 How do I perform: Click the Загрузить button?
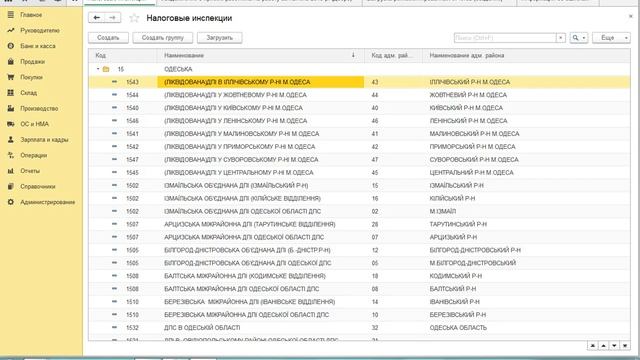point(220,38)
